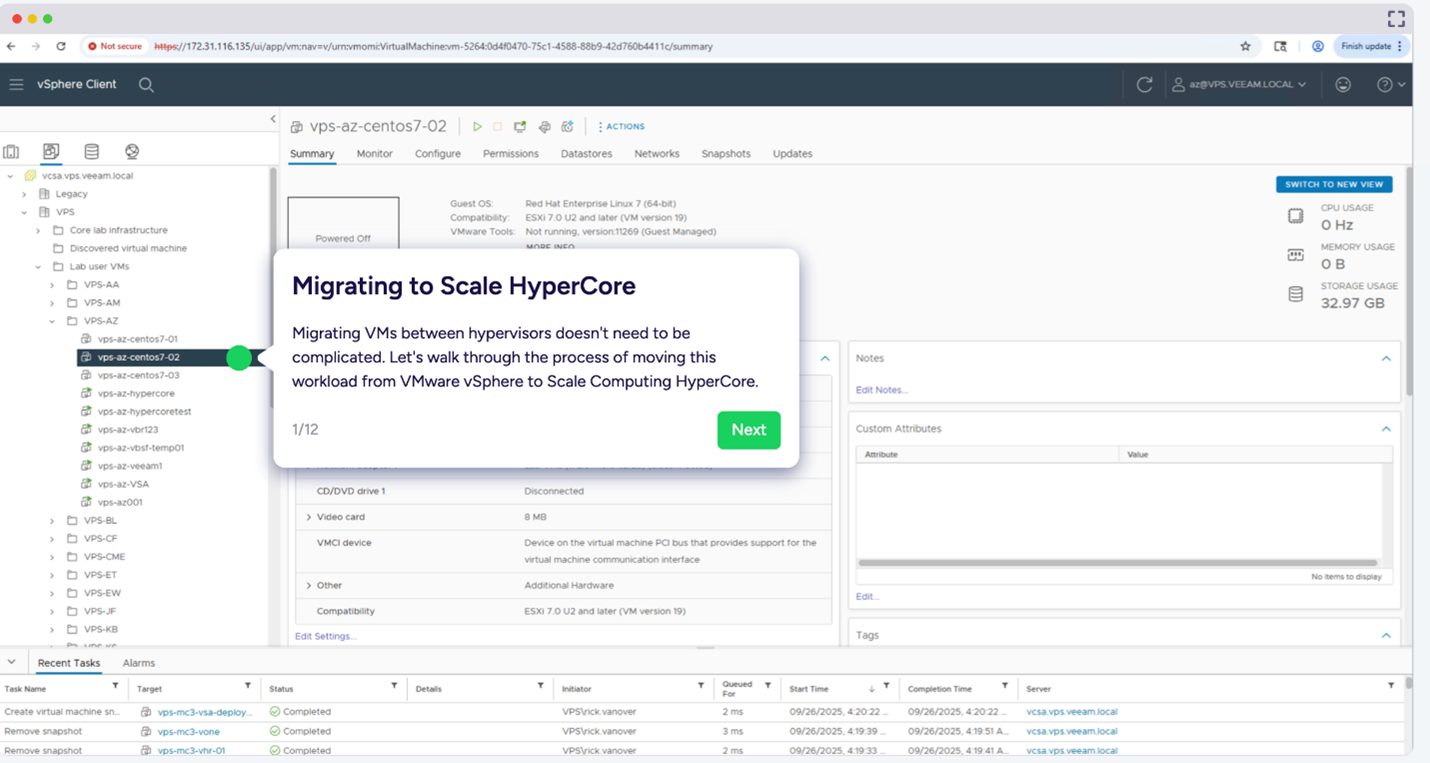Screen dimensions: 1430x763
Task: Expand the VPS-BL folder in the tree
Action: click(53, 521)
